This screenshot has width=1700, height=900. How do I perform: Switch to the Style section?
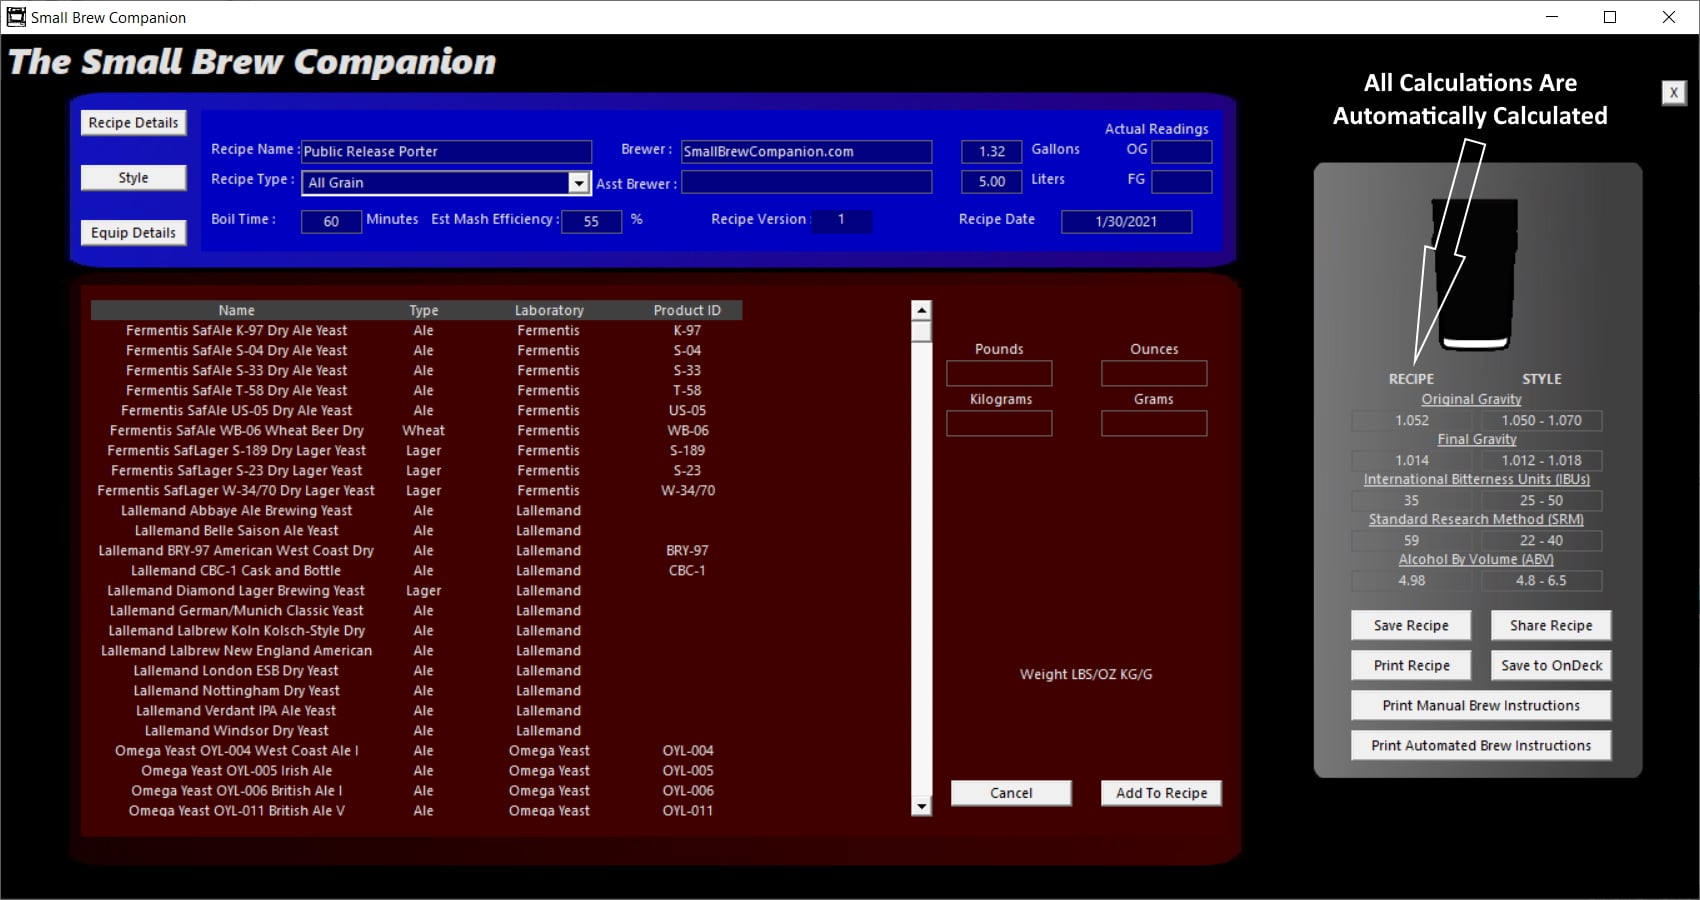pos(133,178)
